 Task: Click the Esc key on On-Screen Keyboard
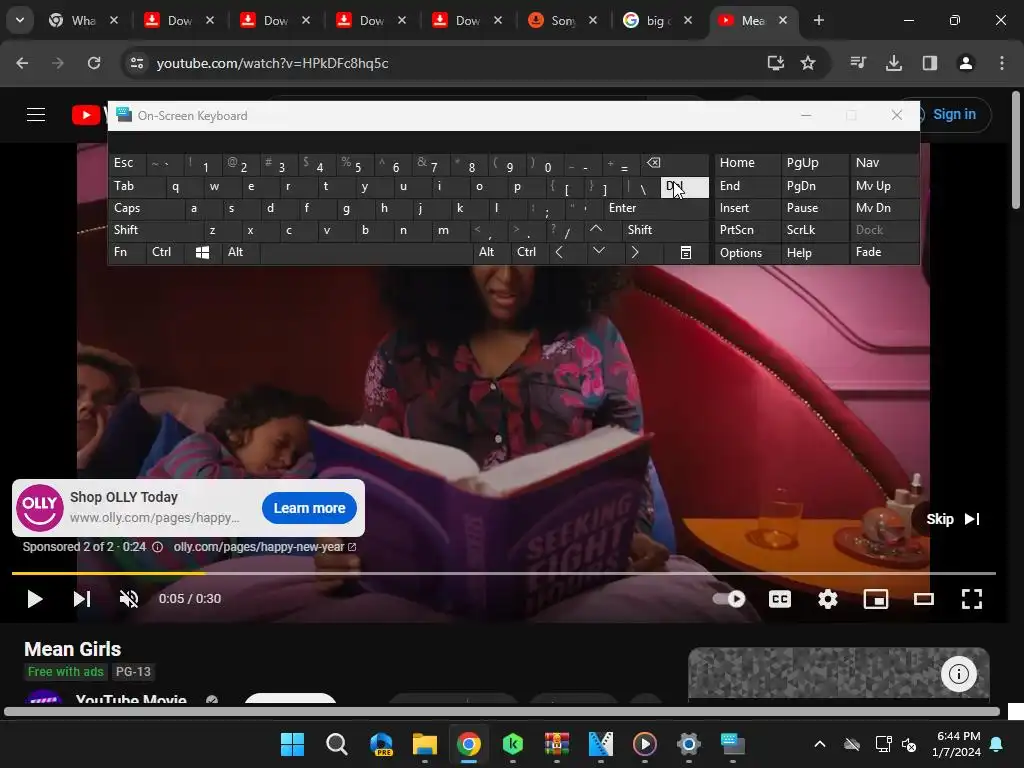tap(127, 163)
